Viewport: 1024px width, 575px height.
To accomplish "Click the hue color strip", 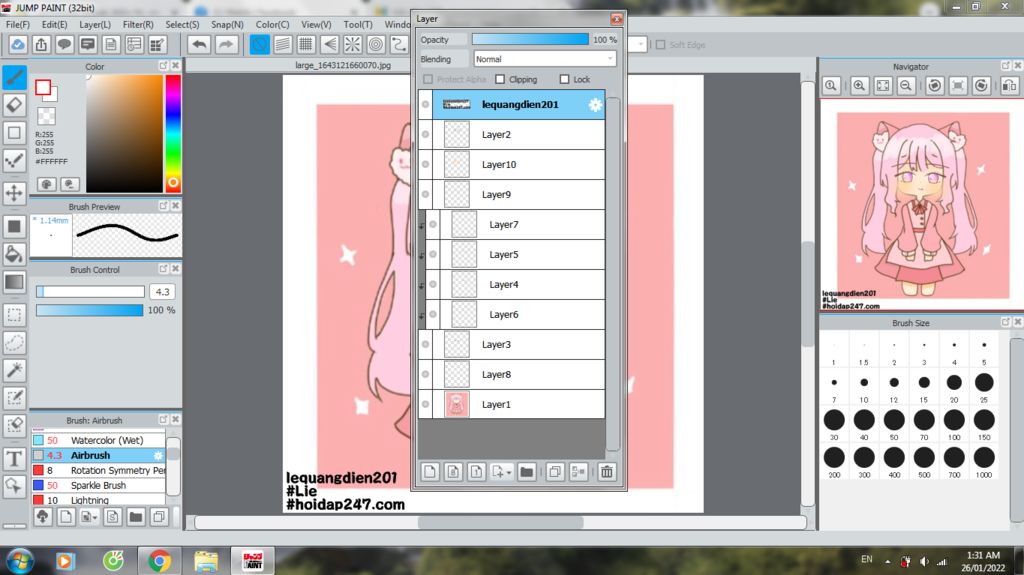I will click(x=173, y=133).
